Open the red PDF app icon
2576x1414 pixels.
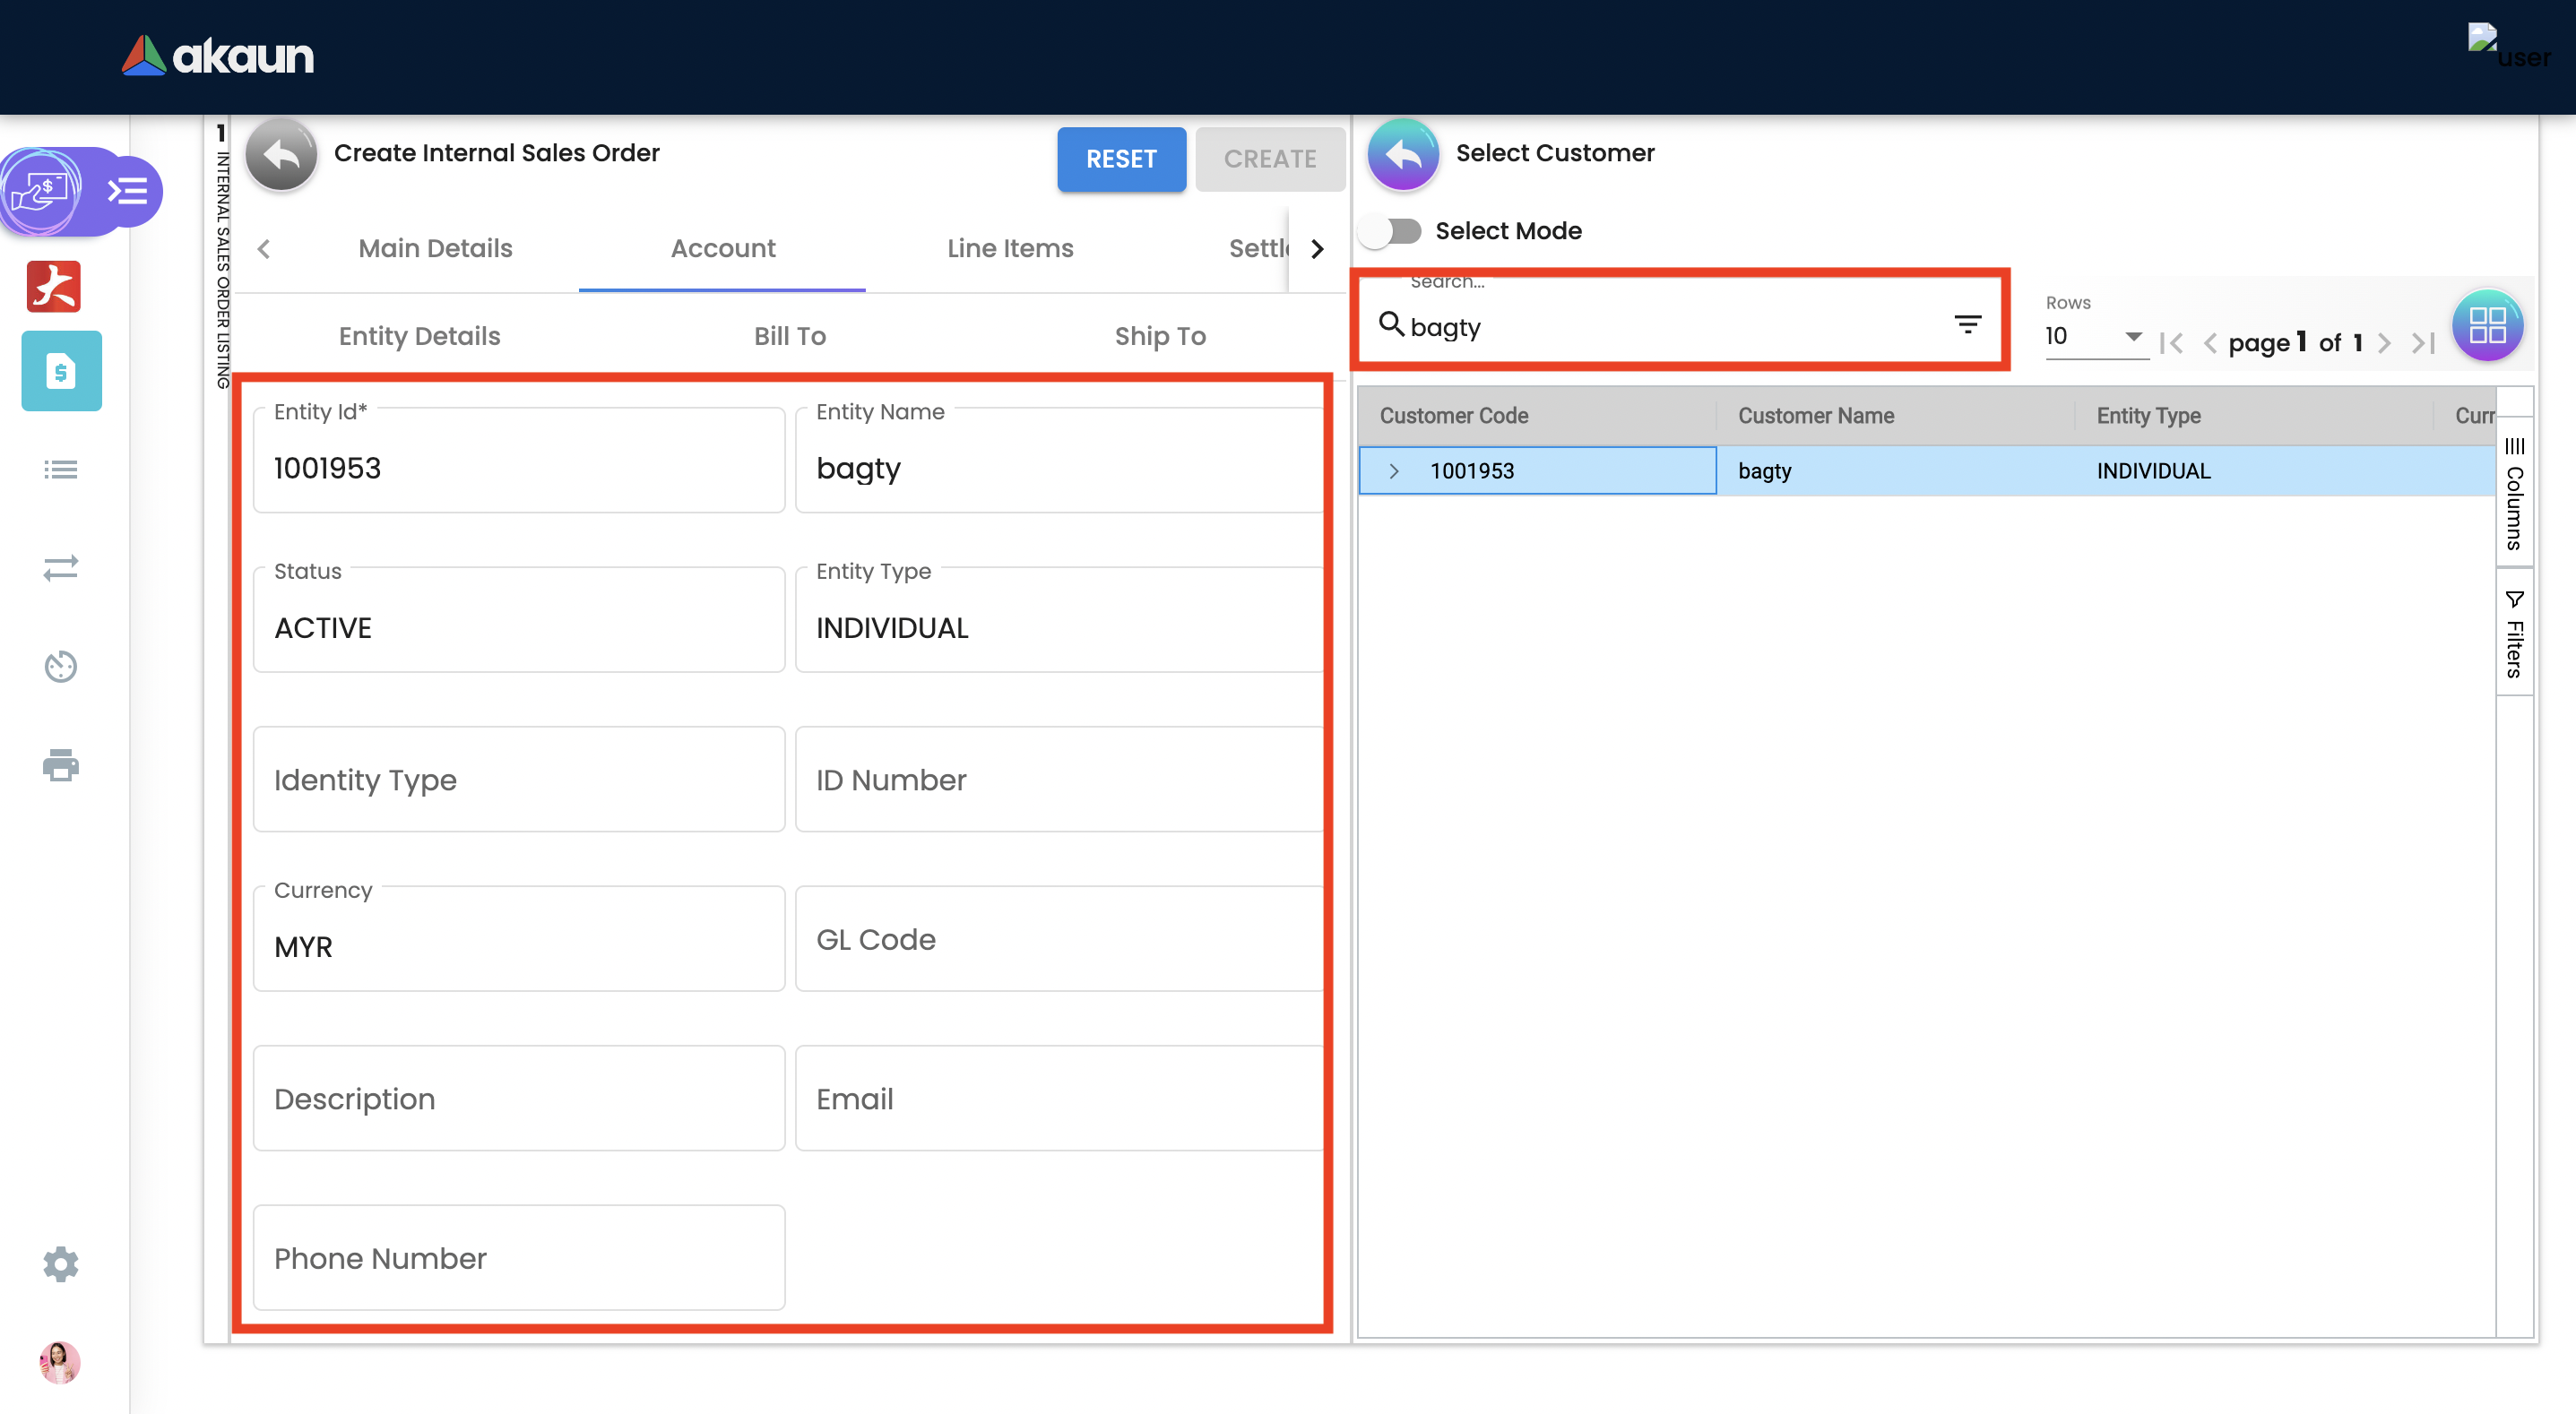(54, 287)
